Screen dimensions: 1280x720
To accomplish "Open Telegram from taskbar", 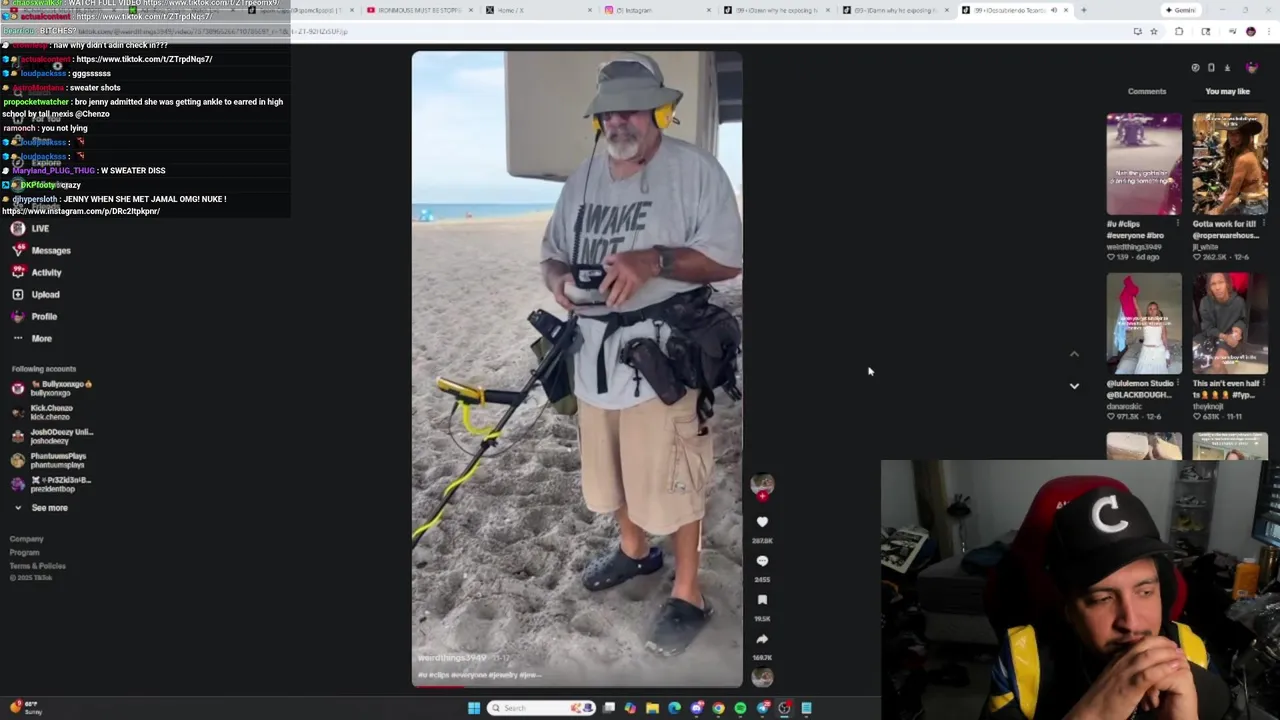I will [763, 708].
